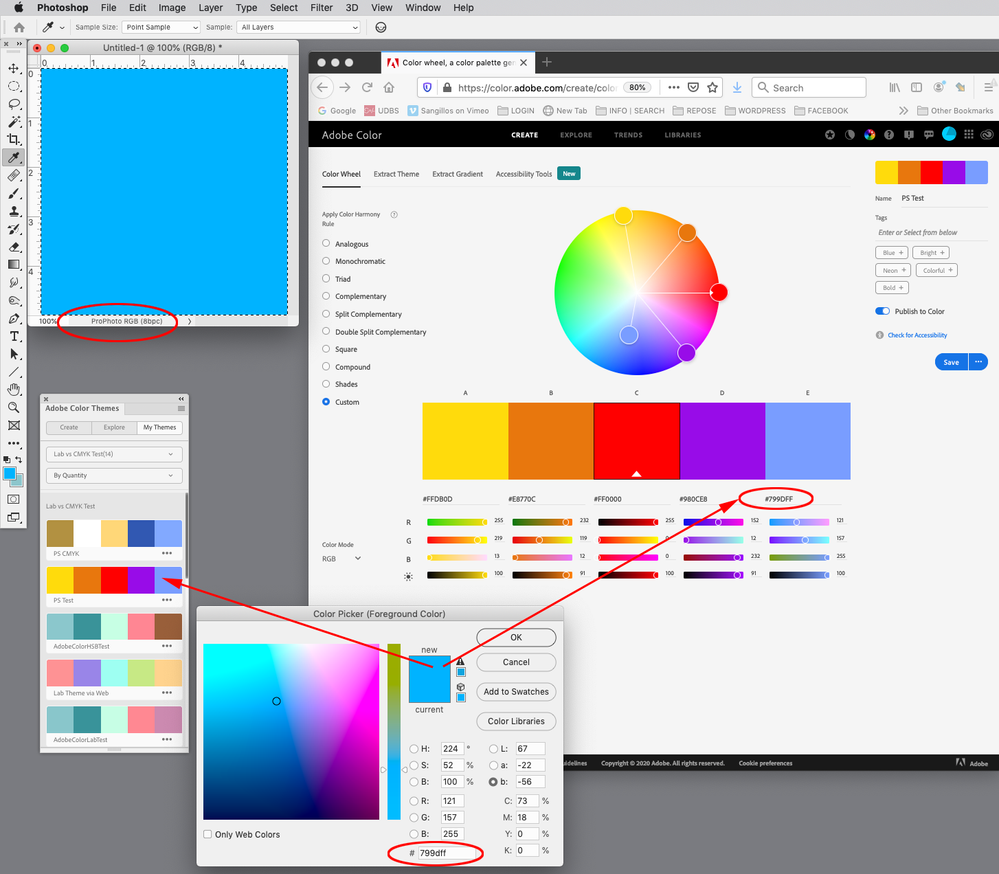Bookmark page with the star icon
This screenshot has width=999, height=874.
(x=712, y=87)
